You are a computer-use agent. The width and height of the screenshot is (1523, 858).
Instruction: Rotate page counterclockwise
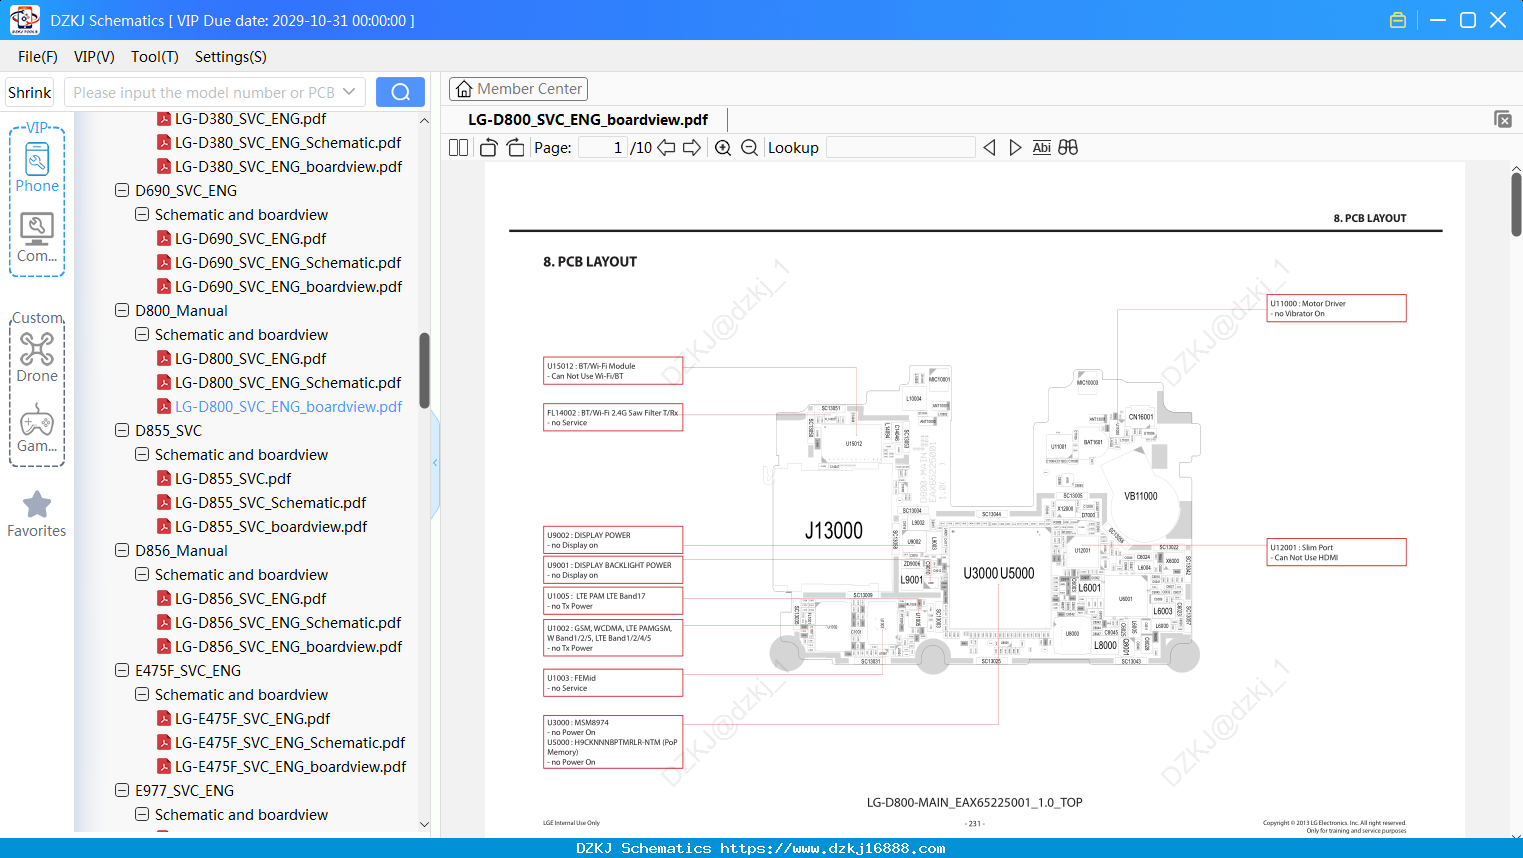488,148
